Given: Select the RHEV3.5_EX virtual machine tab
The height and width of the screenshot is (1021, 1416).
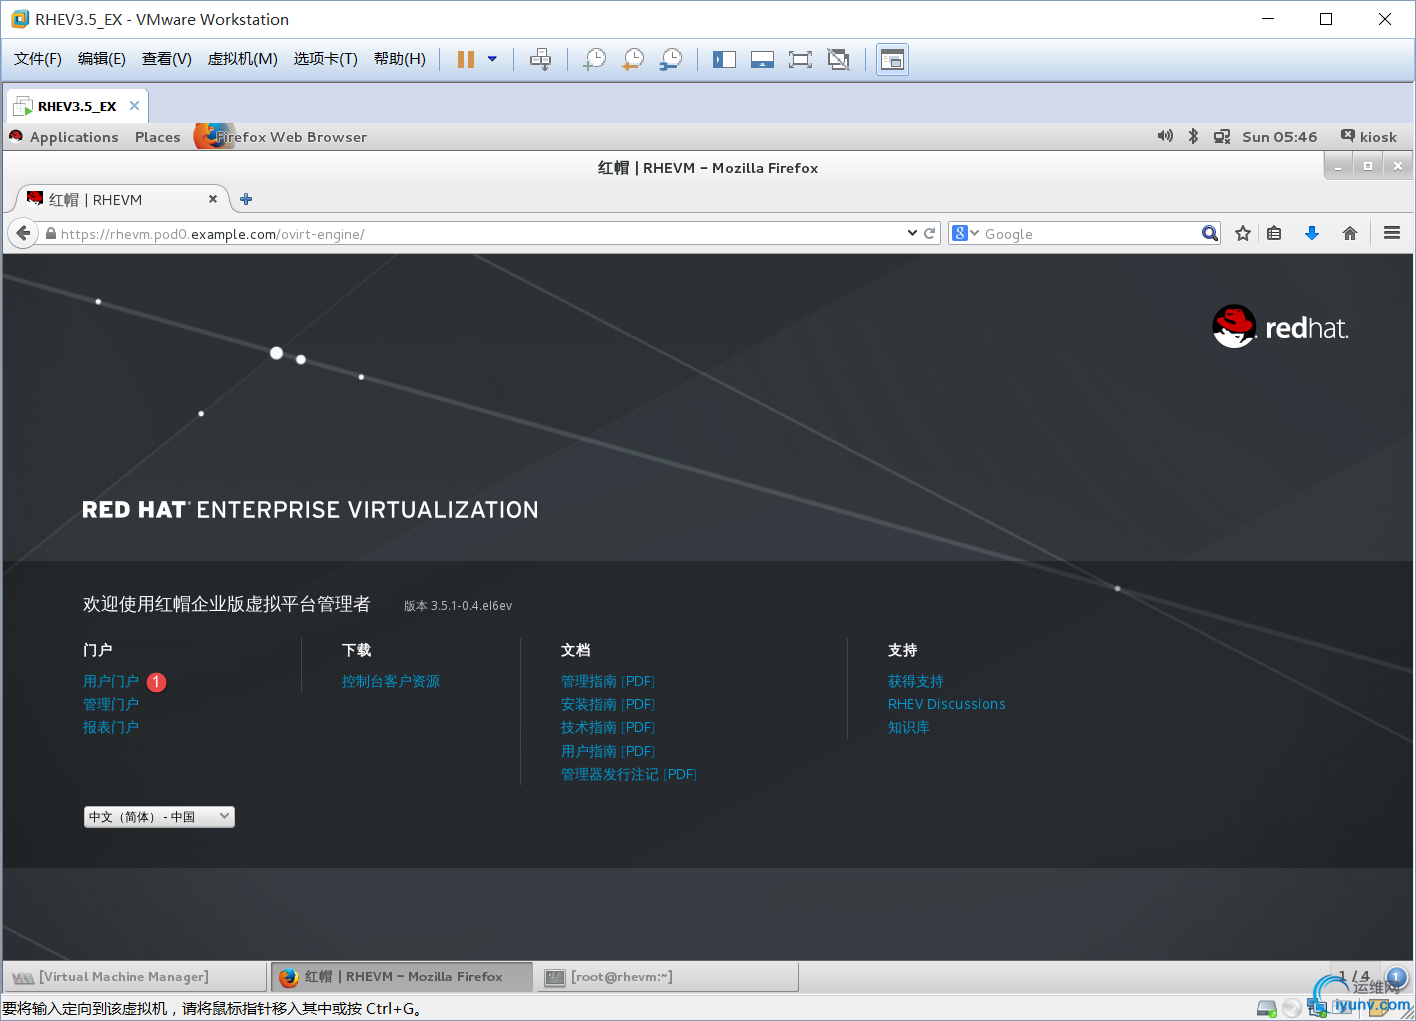Looking at the screenshot, I should 77,106.
